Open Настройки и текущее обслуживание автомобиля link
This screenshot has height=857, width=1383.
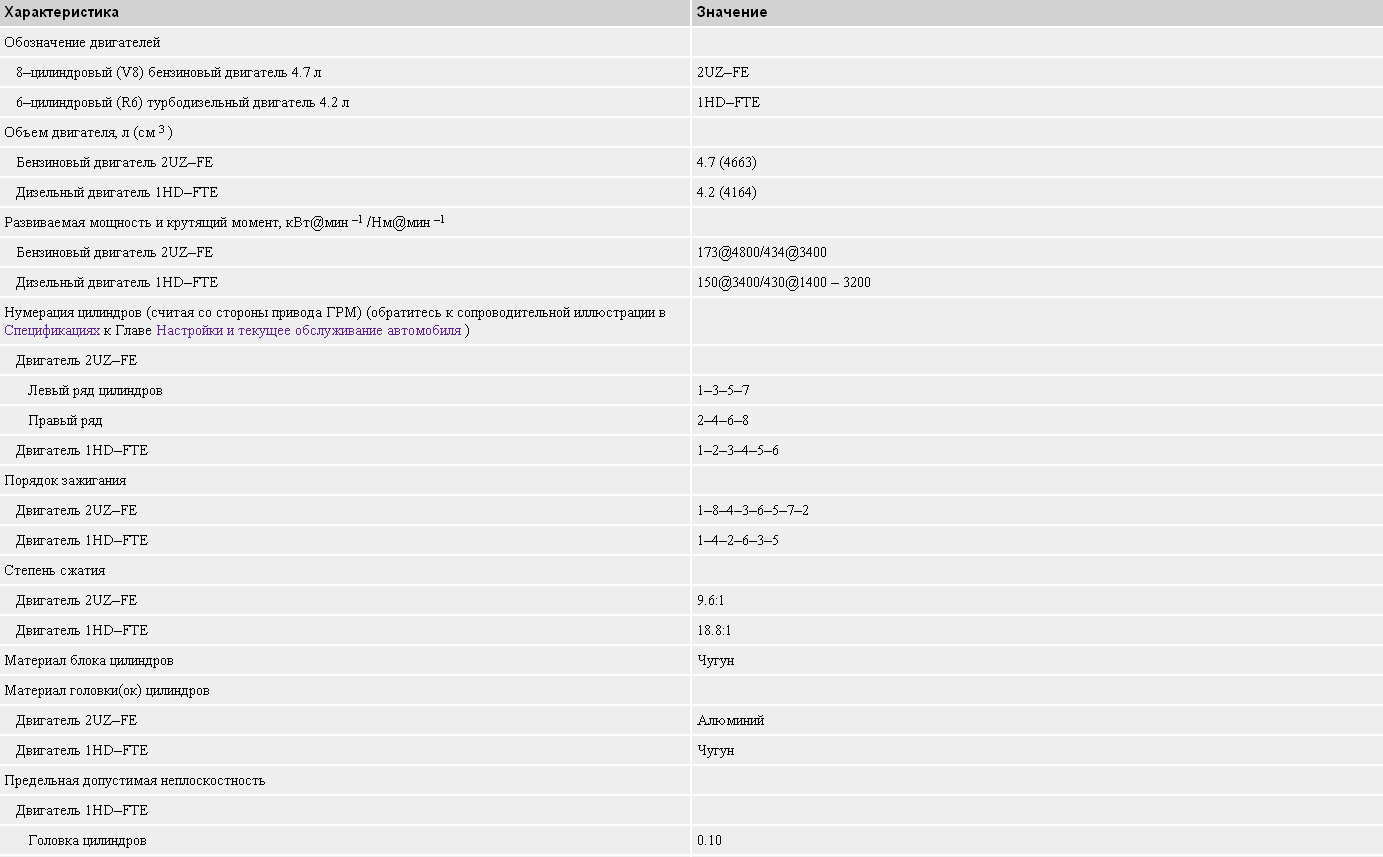308,331
